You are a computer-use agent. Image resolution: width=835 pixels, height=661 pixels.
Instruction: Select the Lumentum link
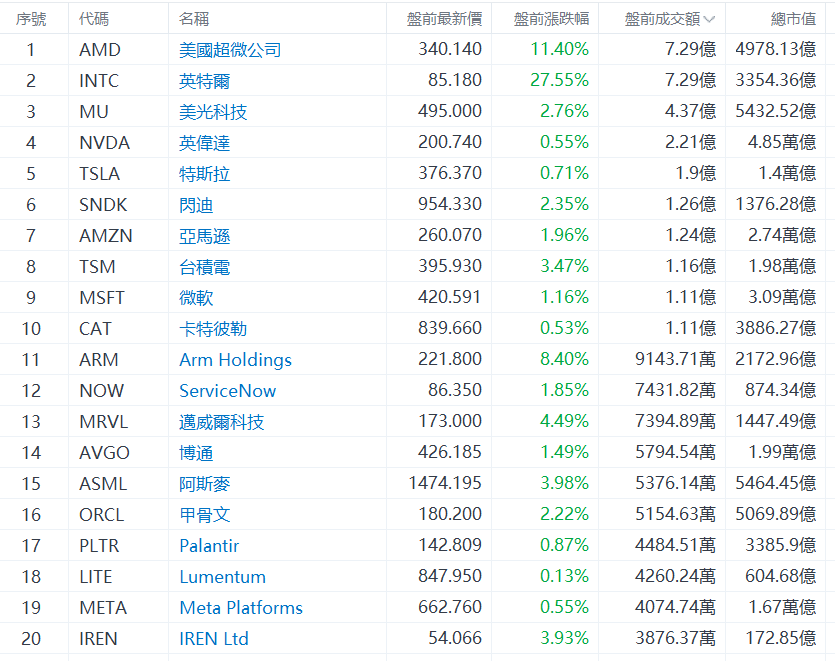(x=222, y=577)
